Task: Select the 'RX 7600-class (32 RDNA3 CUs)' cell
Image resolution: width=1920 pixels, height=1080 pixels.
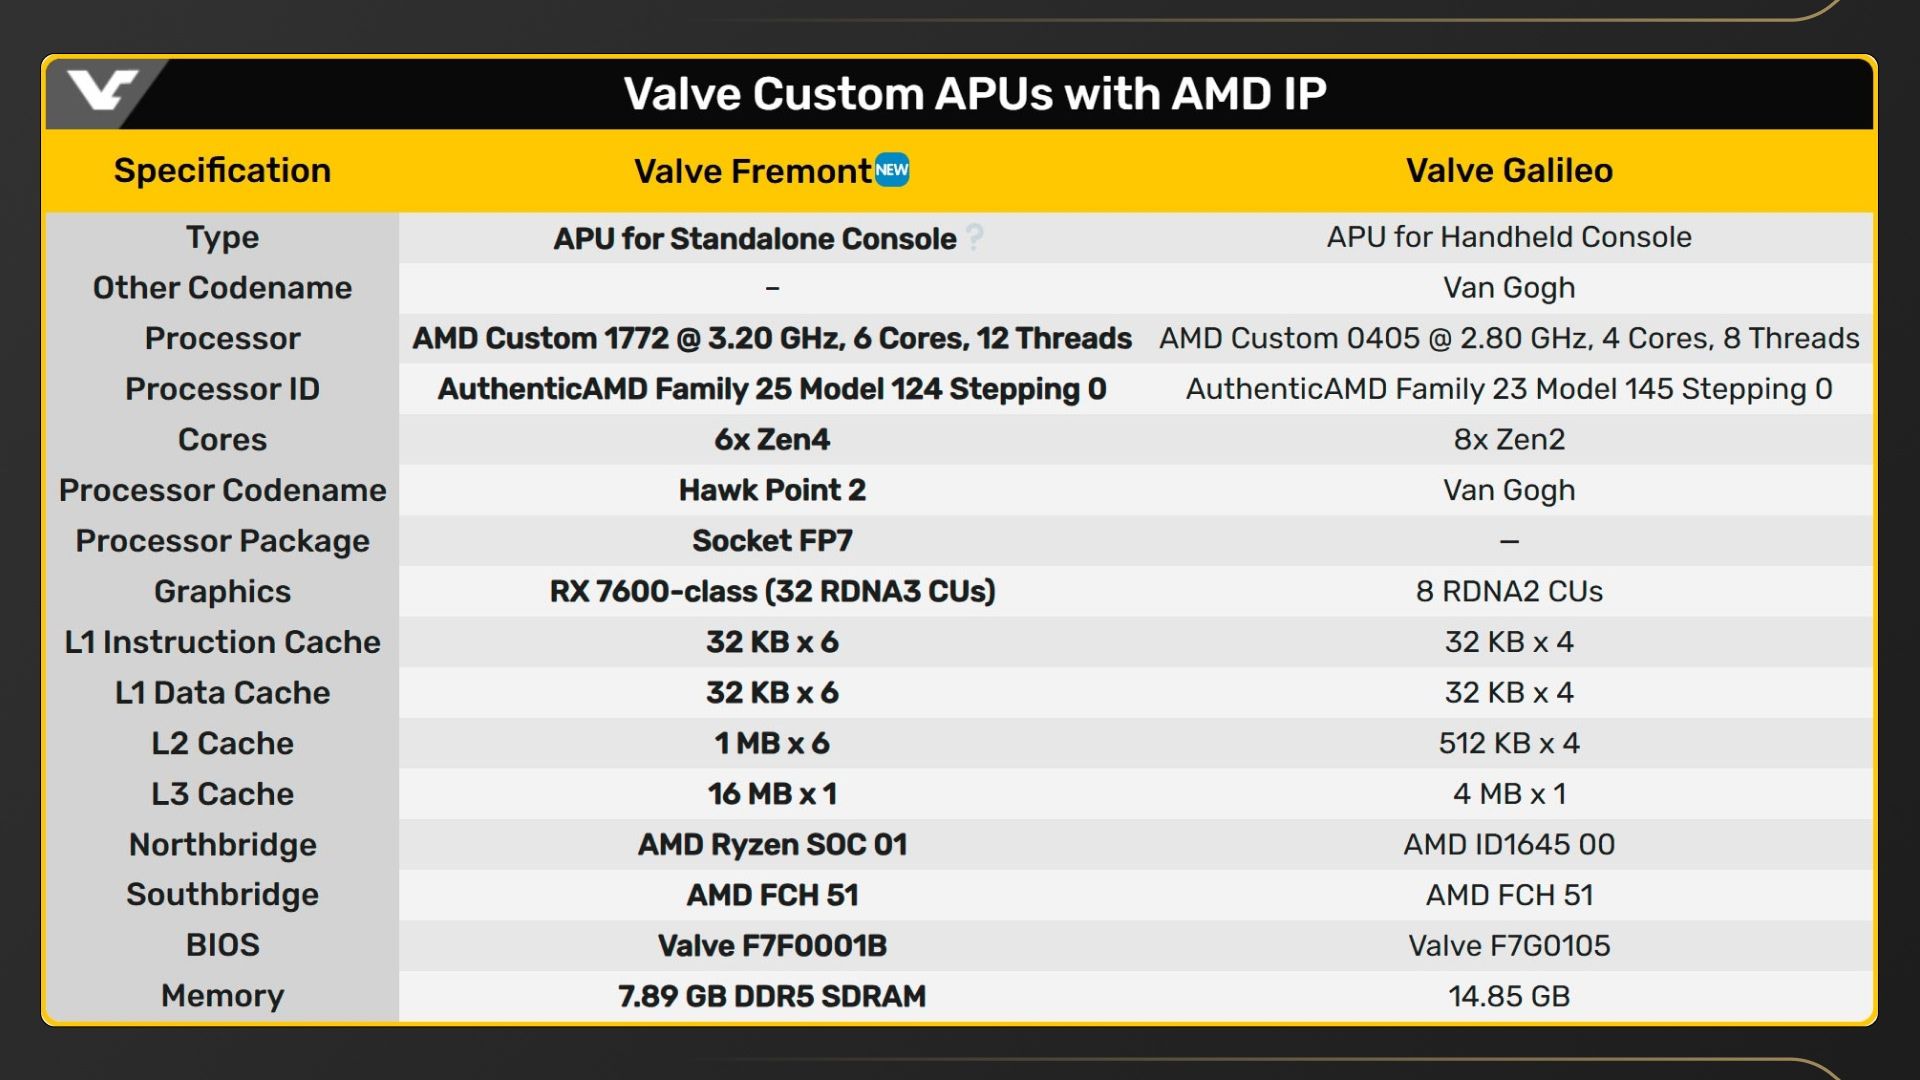Action: (772, 591)
